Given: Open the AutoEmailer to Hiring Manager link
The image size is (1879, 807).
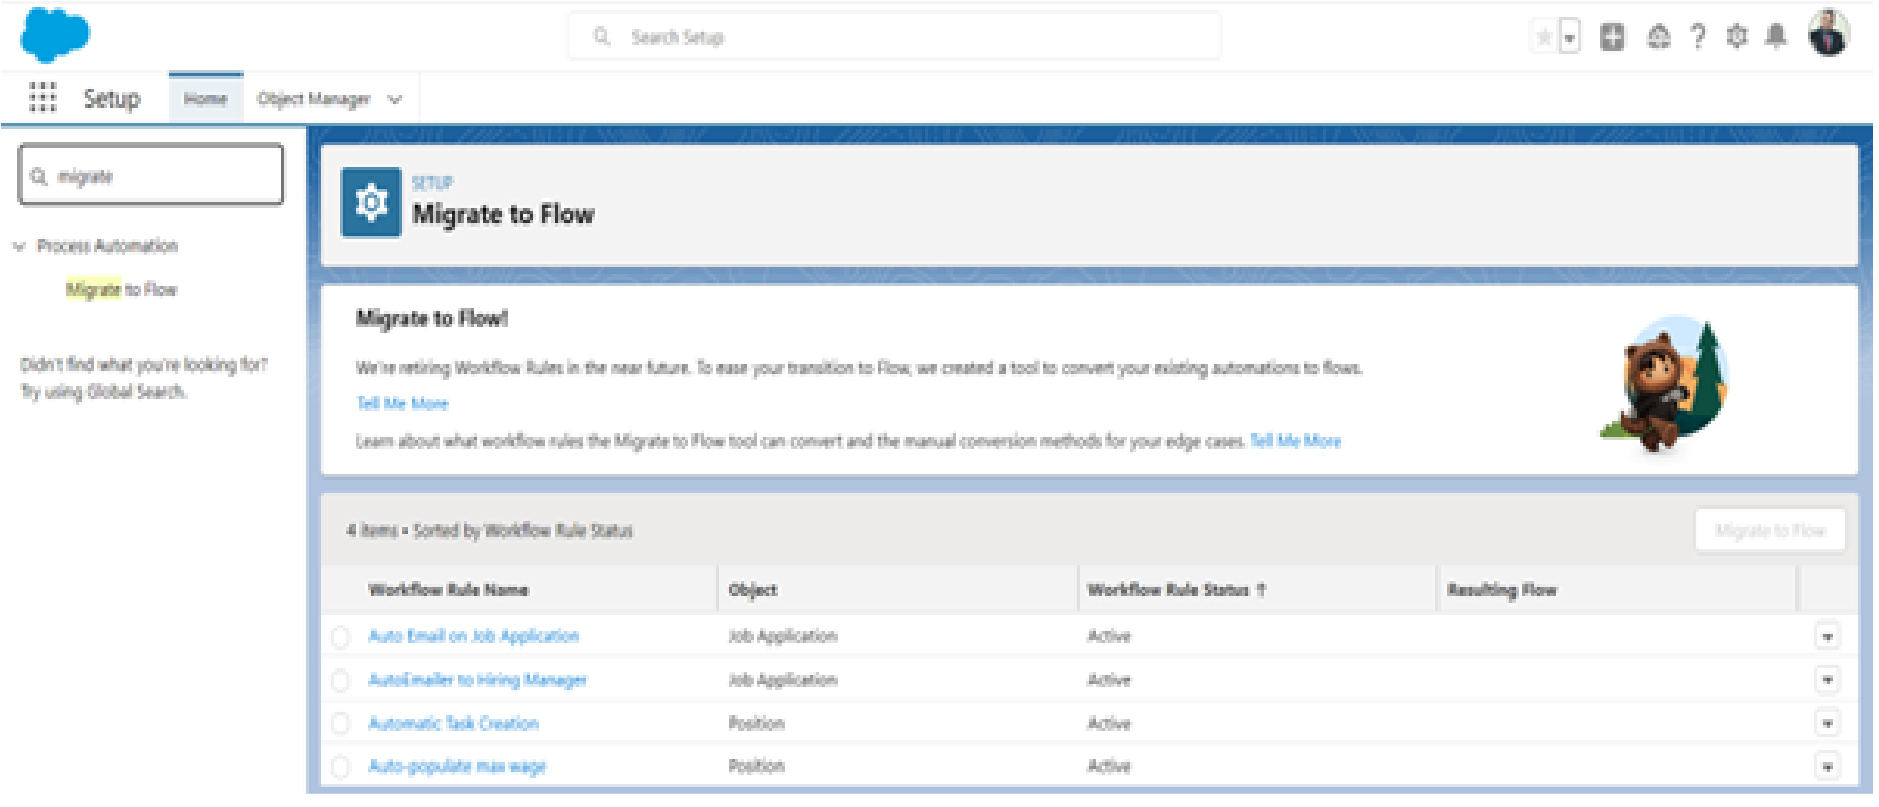Looking at the screenshot, I should pos(477,680).
